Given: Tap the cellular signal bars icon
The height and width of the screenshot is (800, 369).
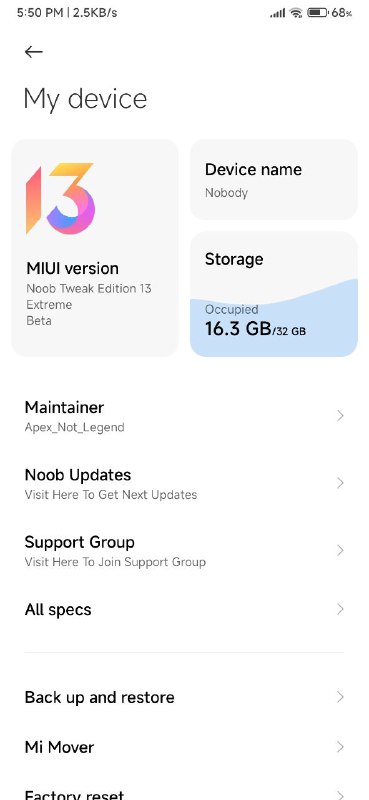Looking at the screenshot, I should coord(278,14).
